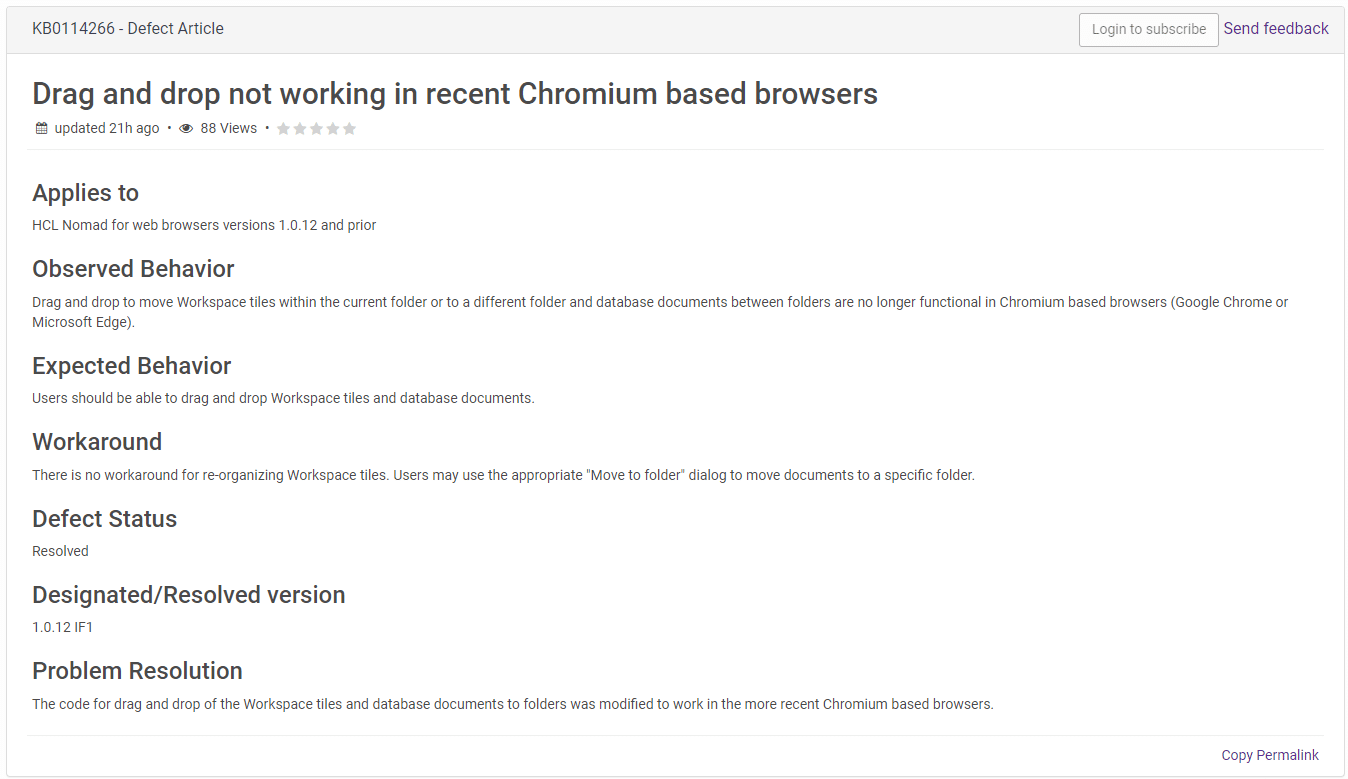Select the Observed Behavior heading
The width and height of the screenshot is (1348, 779).
click(x=133, y=269)
